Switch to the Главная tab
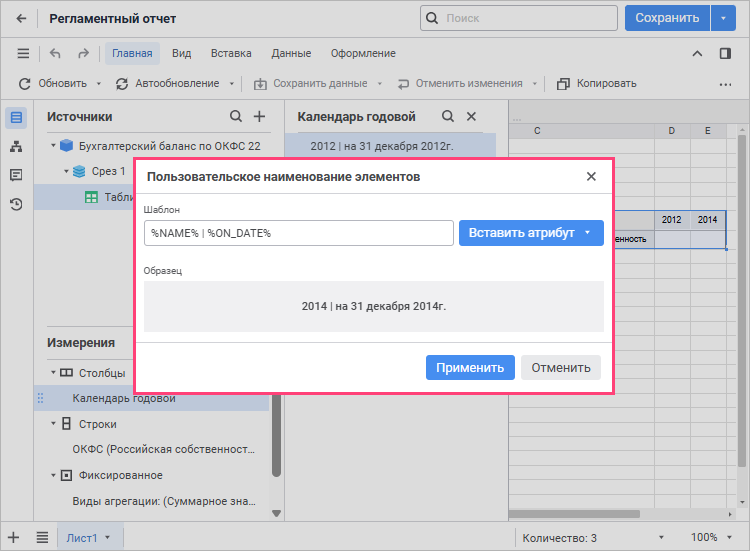 click(132, 53)
